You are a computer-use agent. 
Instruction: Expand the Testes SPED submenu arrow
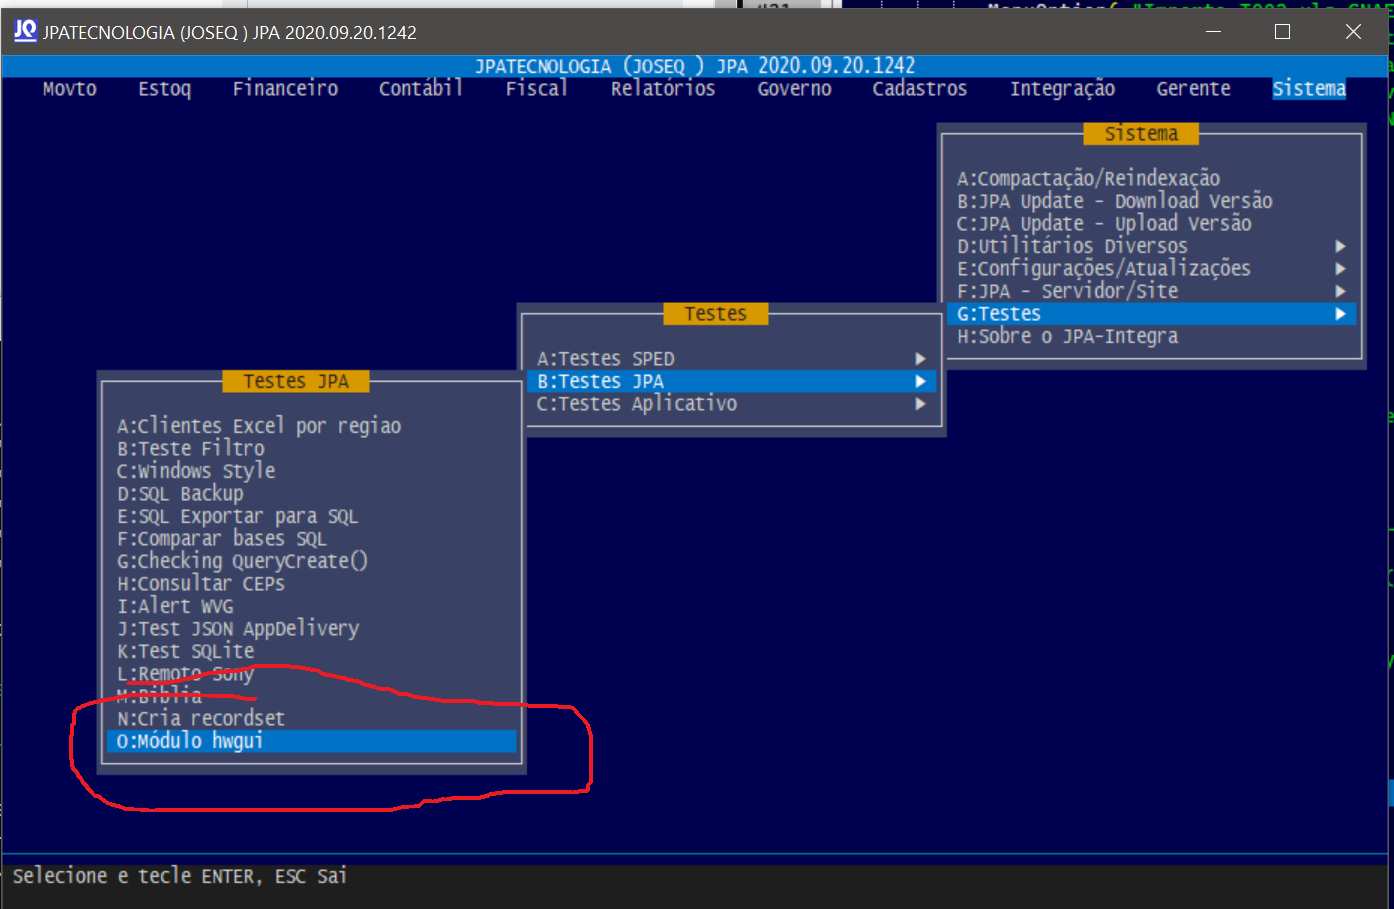point(920,359)
